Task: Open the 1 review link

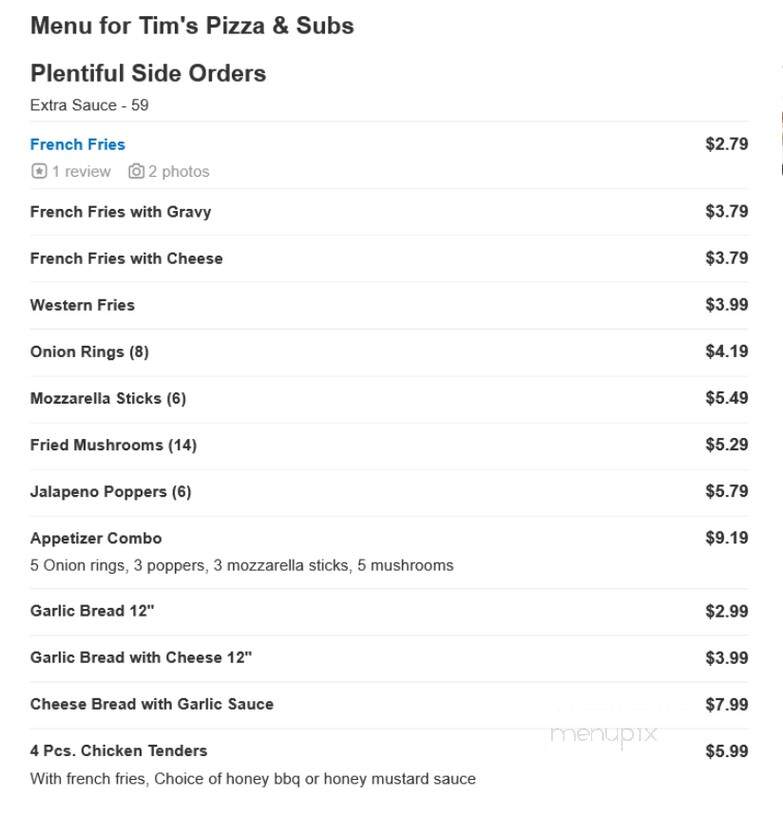Action: tap(81, 171)
